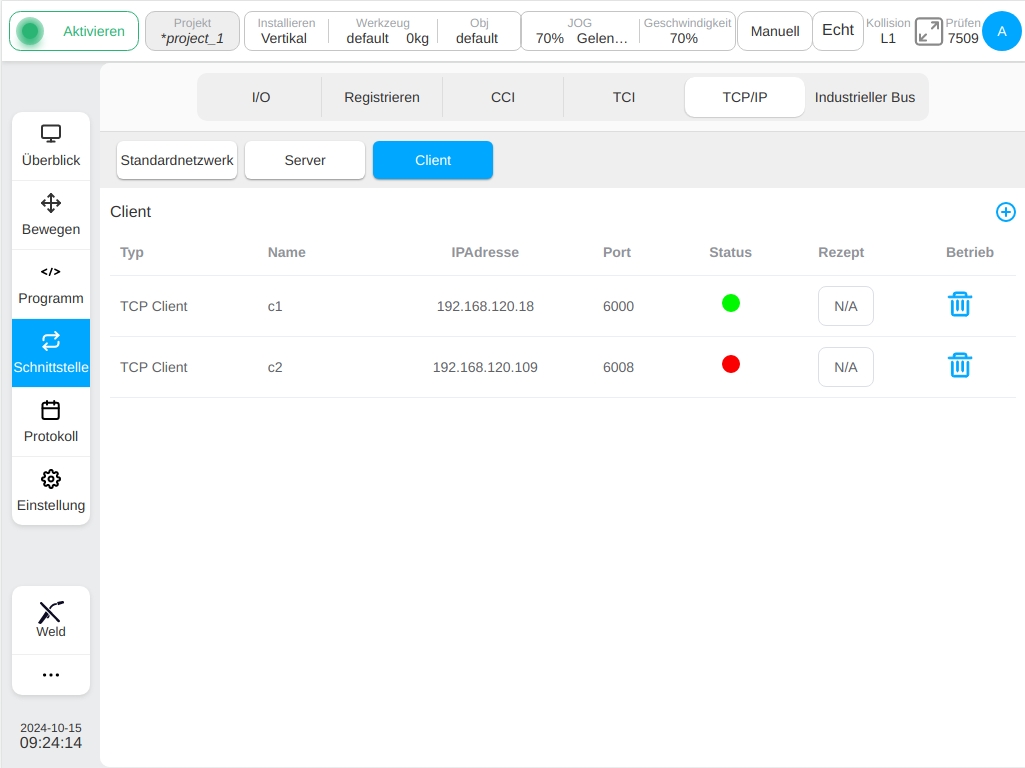Show more sidebar options via three dots

coord(51,675)
